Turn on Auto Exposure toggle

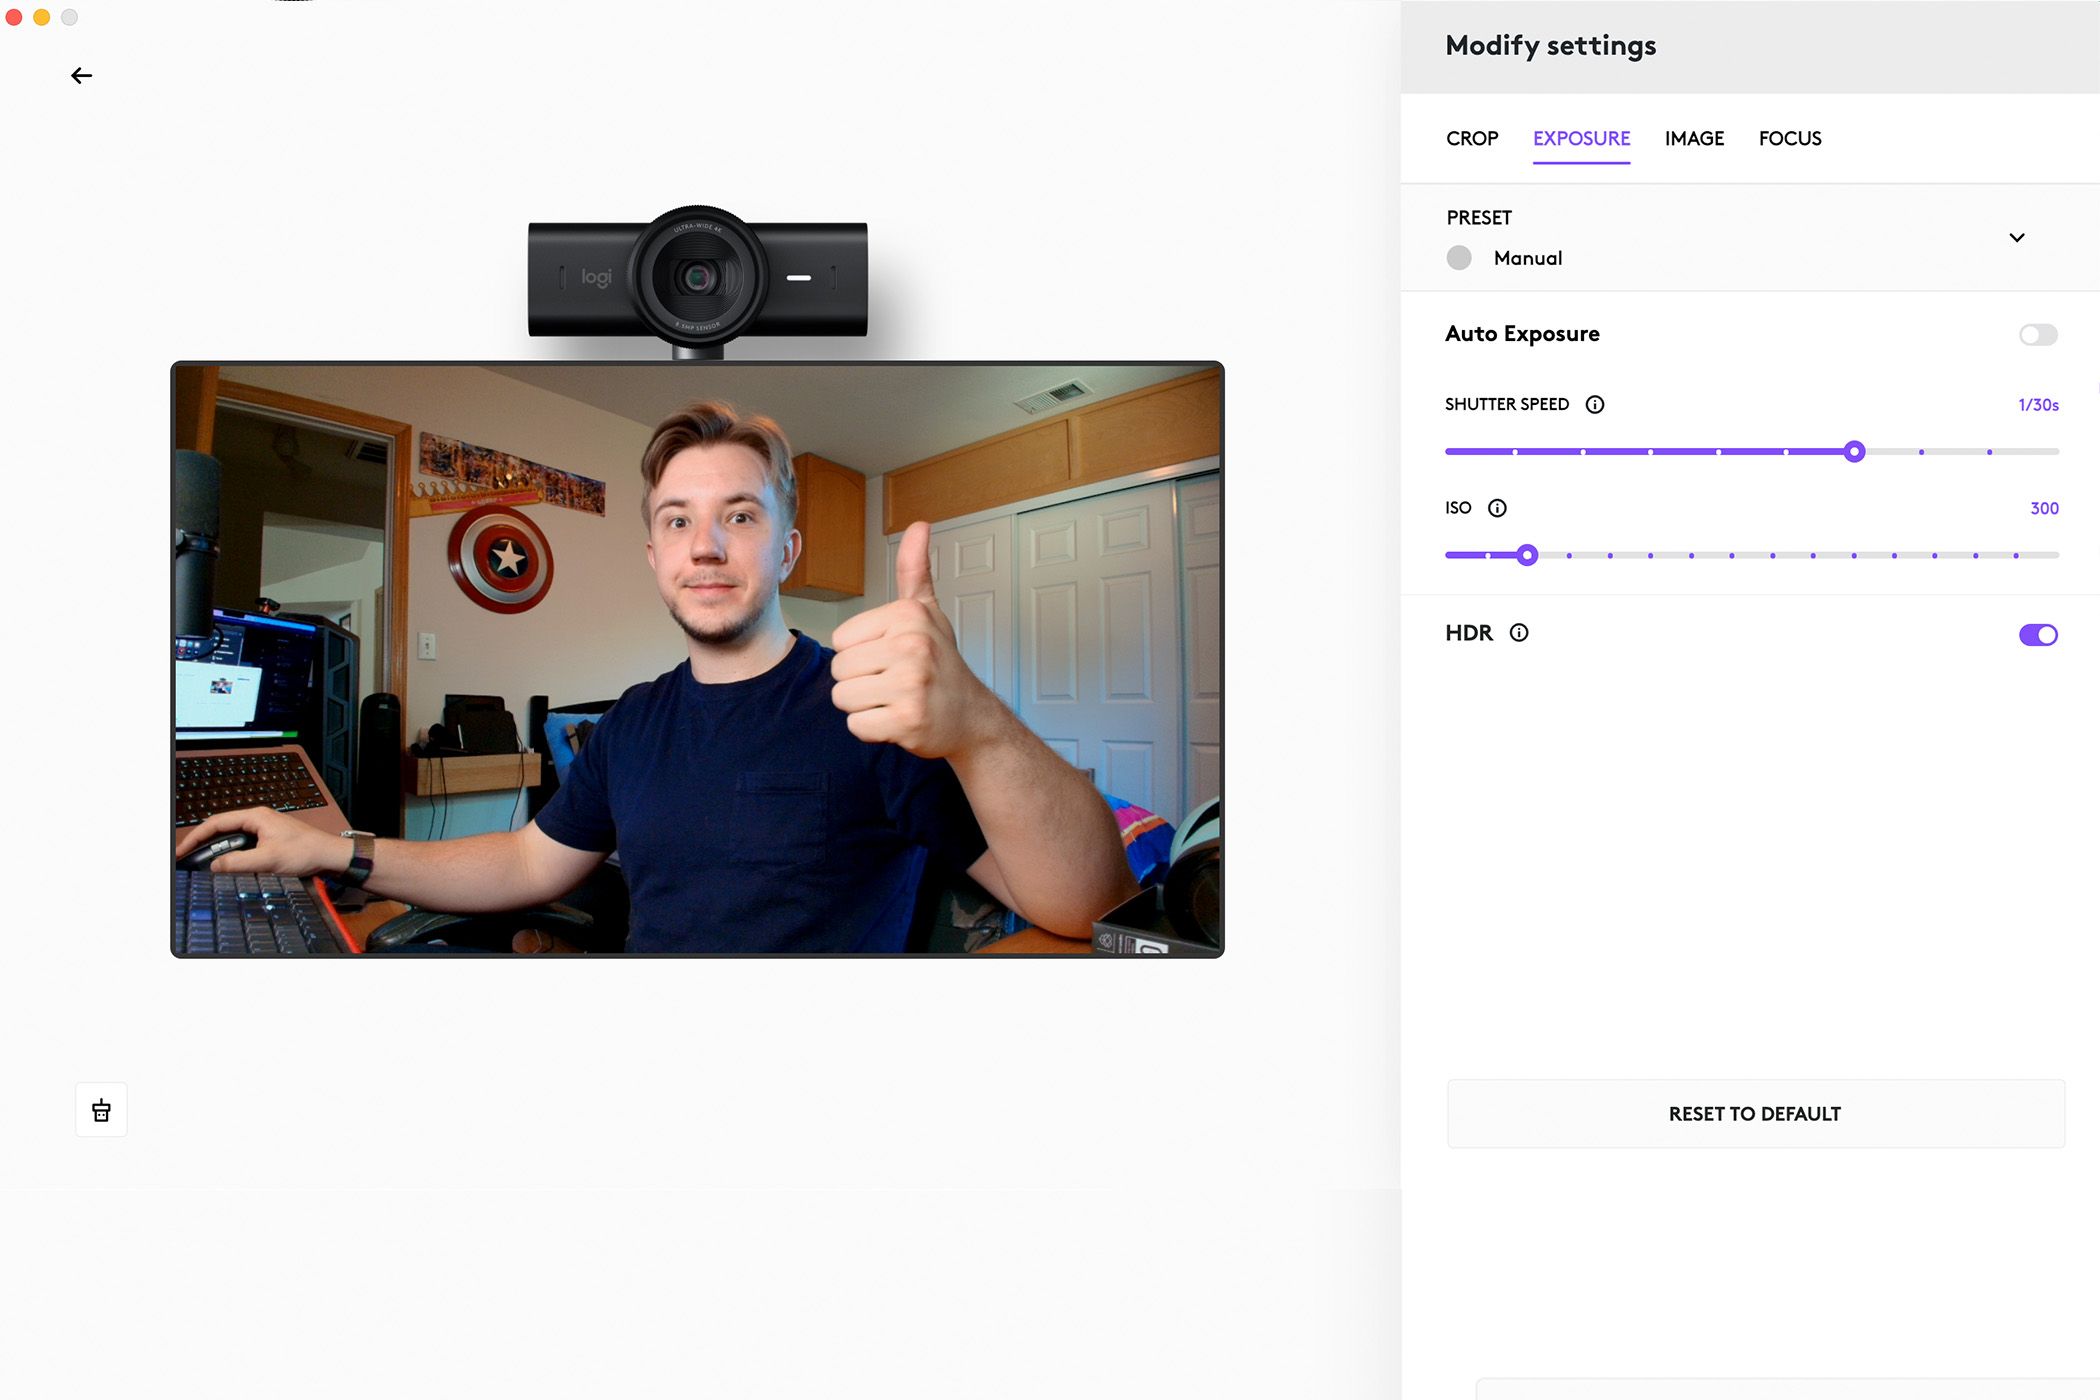(2038, 335)
